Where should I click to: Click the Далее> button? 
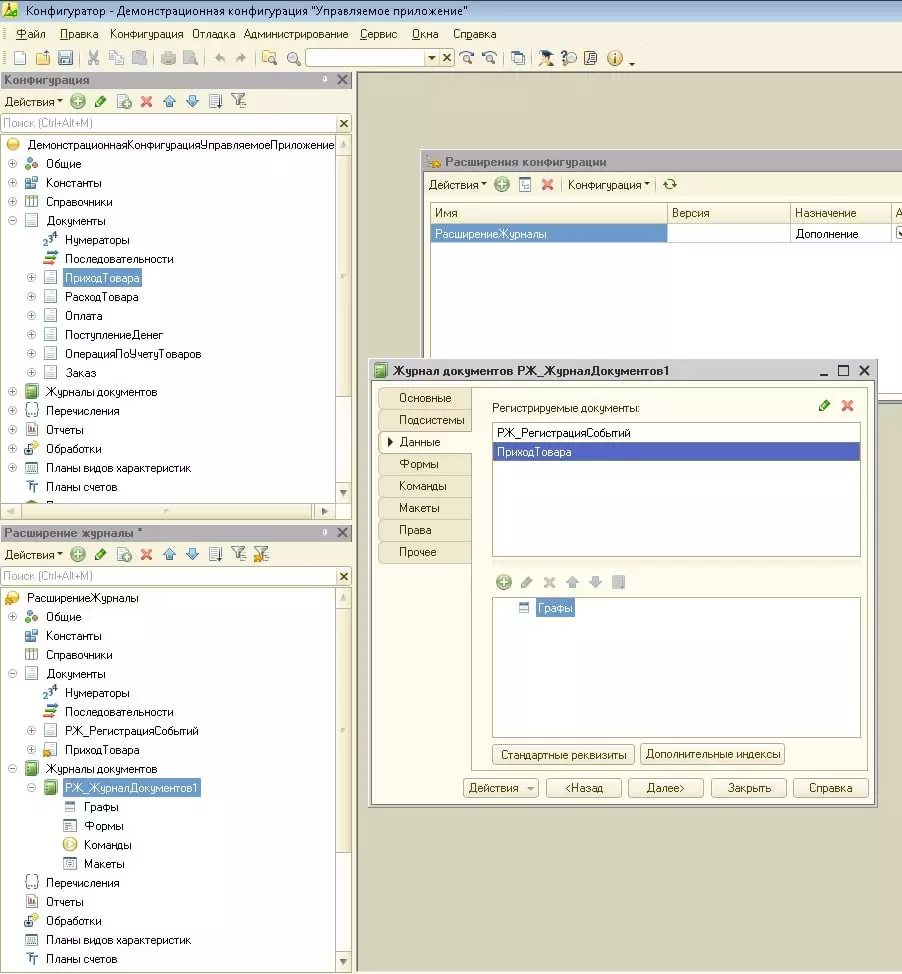665,788
